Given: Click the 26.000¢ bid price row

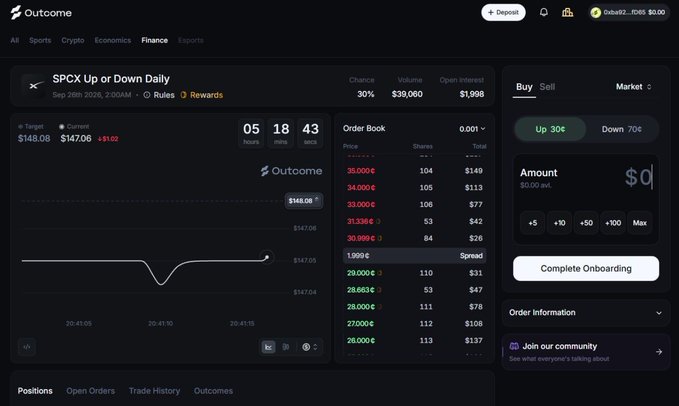Looking at the screenshot, I should [414, 340].
